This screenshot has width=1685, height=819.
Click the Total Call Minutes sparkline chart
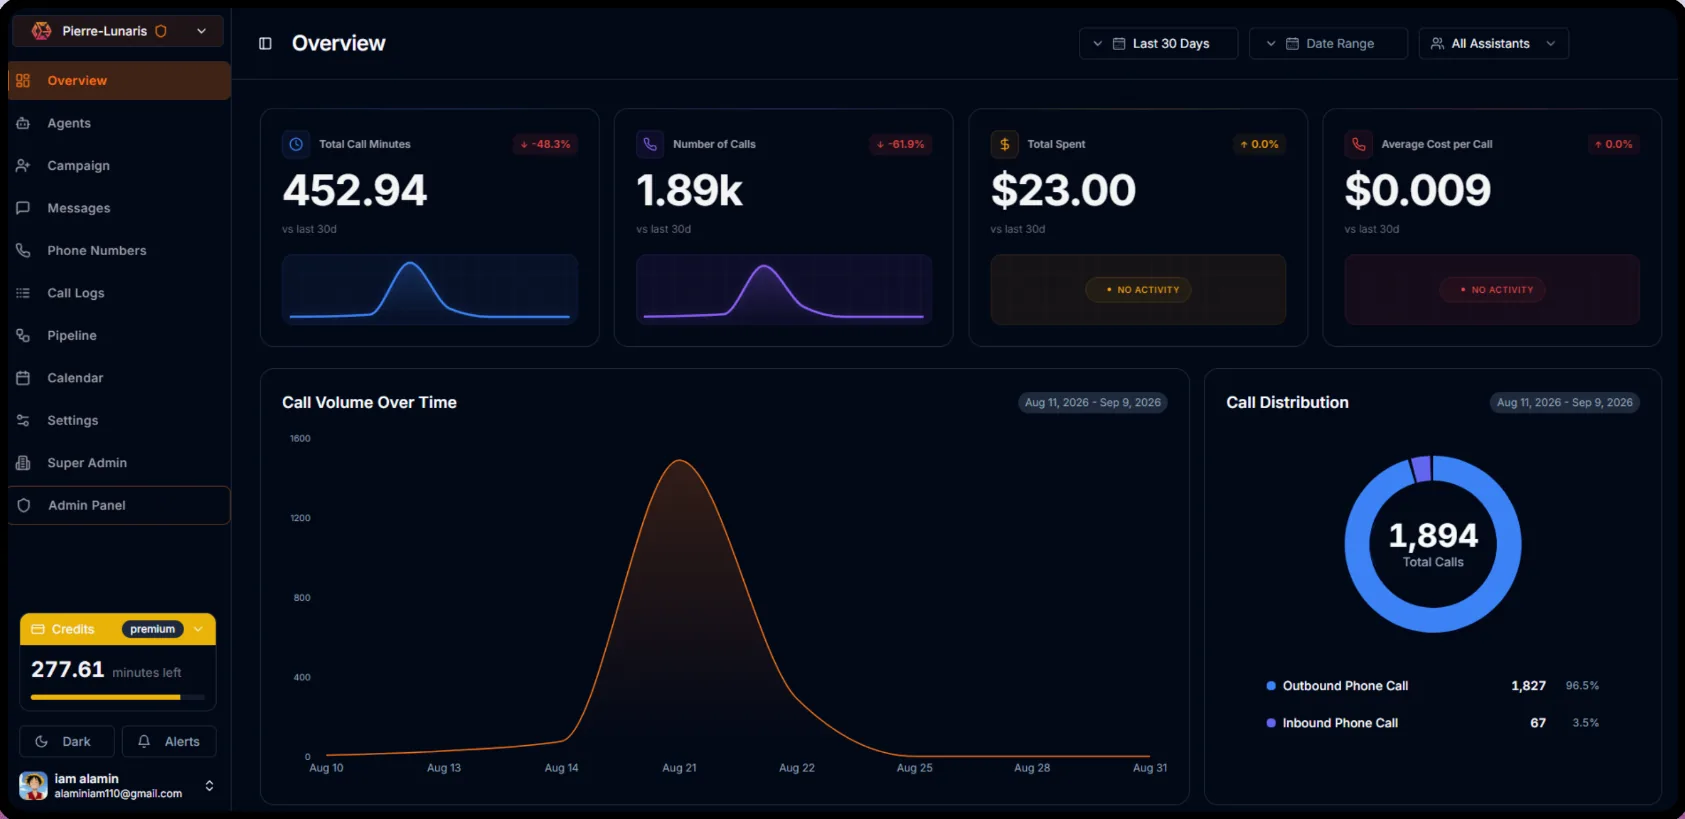(x=430, y=290)
